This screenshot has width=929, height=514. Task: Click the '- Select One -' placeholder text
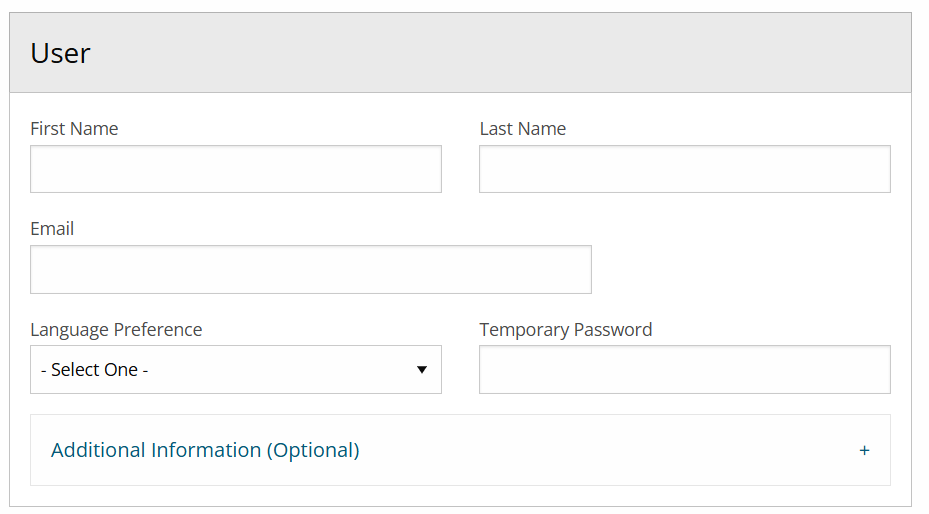95,370
